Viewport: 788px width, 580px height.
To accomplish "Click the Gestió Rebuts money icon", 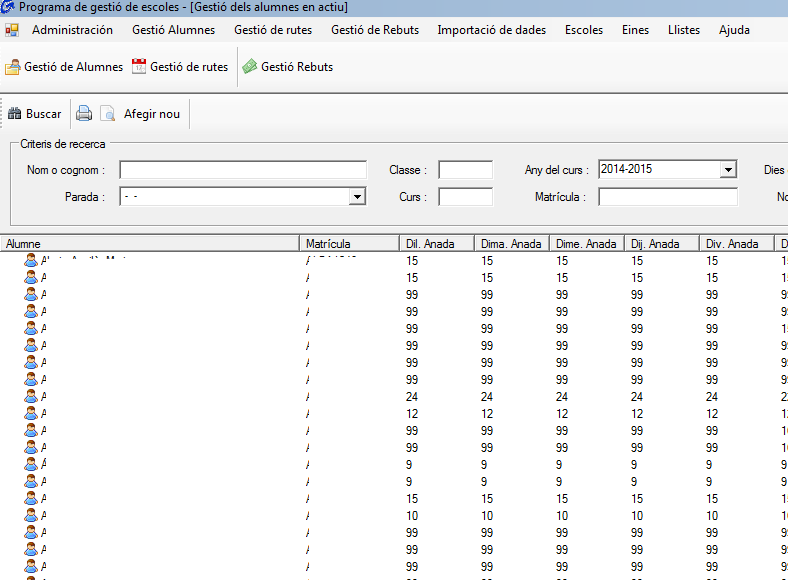I will click(x=249, y=67).
